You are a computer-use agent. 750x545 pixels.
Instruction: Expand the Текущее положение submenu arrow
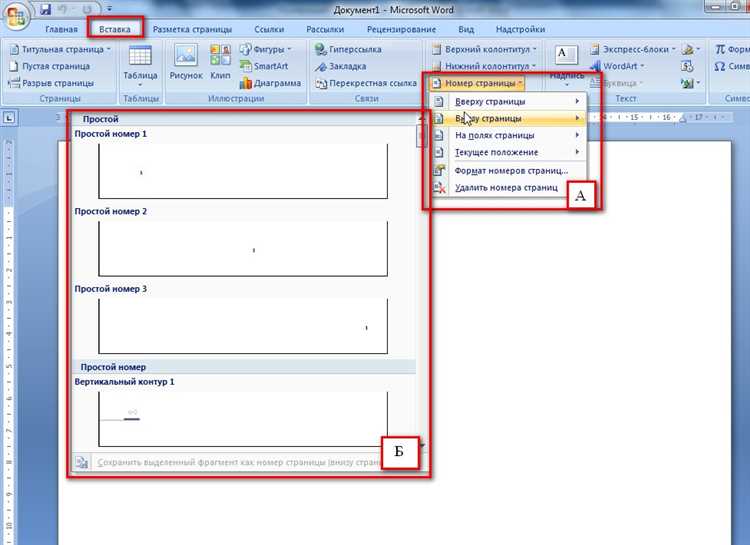coord(577,152)
